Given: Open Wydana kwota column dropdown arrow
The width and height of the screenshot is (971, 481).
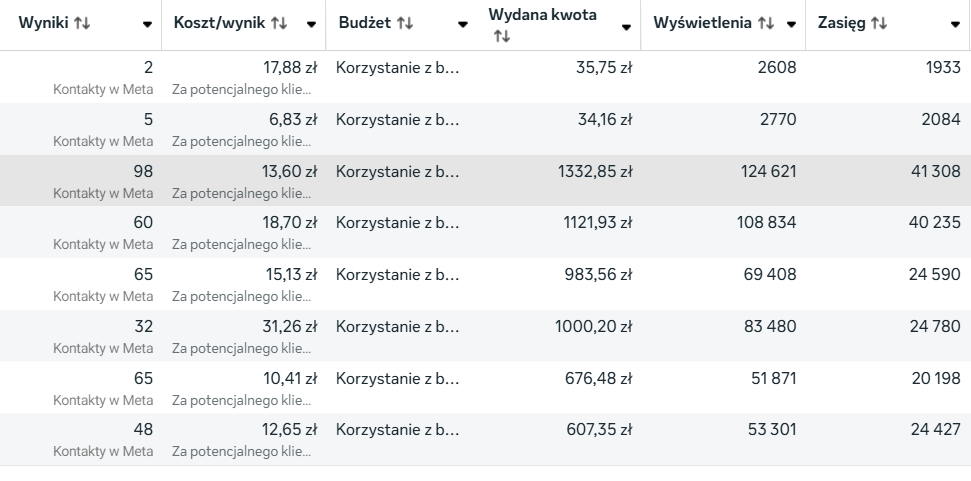Looking at the screenshot, I should pos(626,27).
